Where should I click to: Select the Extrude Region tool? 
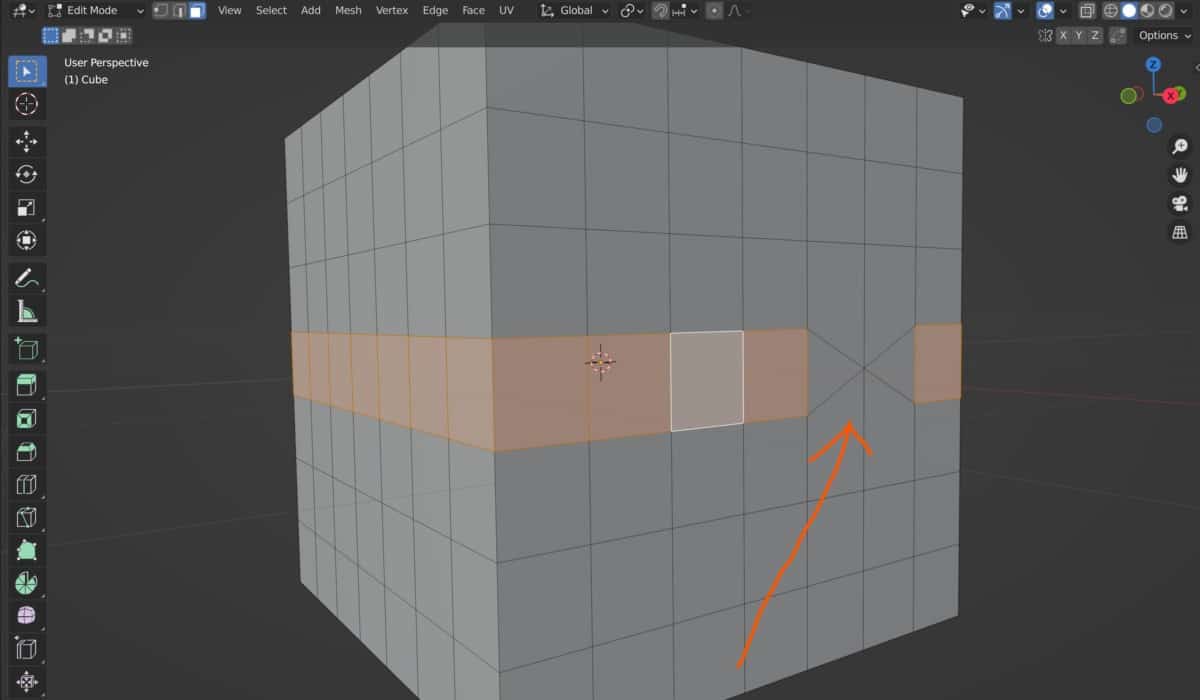pyautogui.click(x=27, y=384)
